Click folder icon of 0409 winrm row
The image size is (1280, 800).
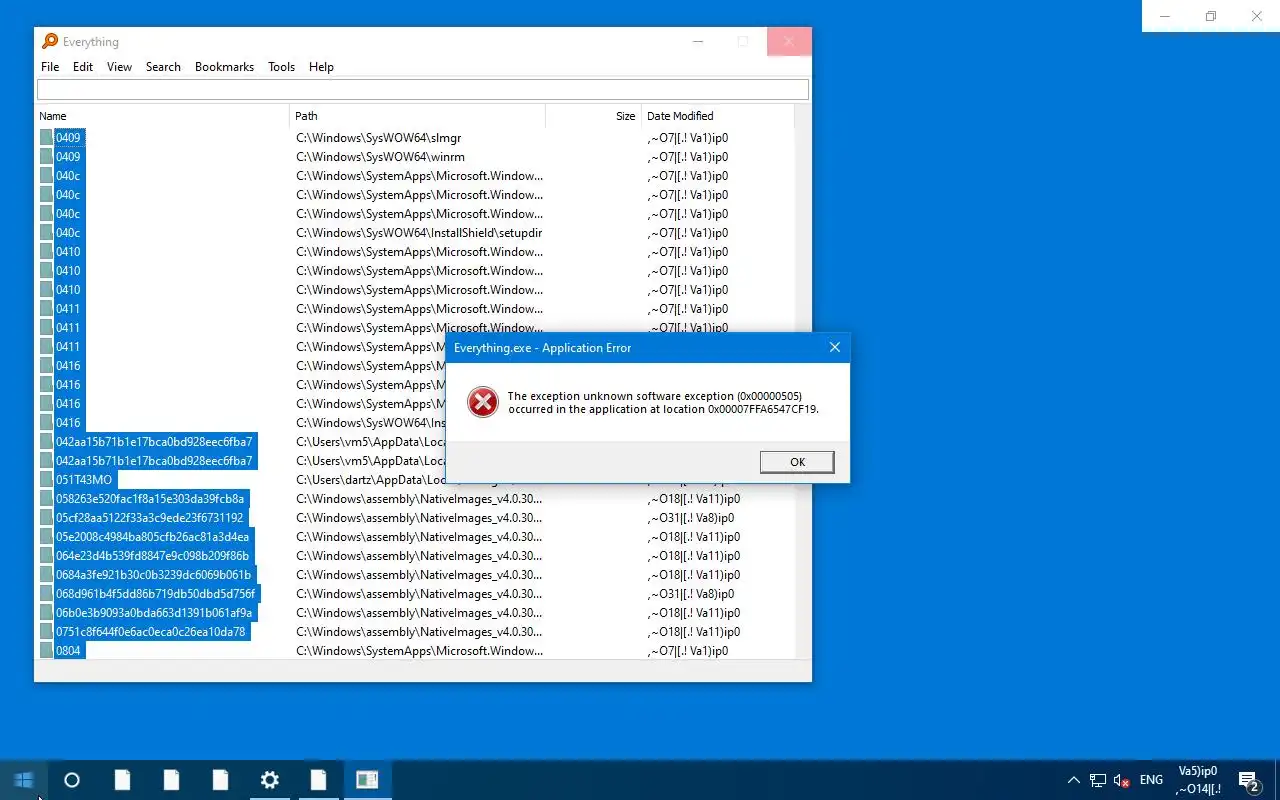[46, 157]
